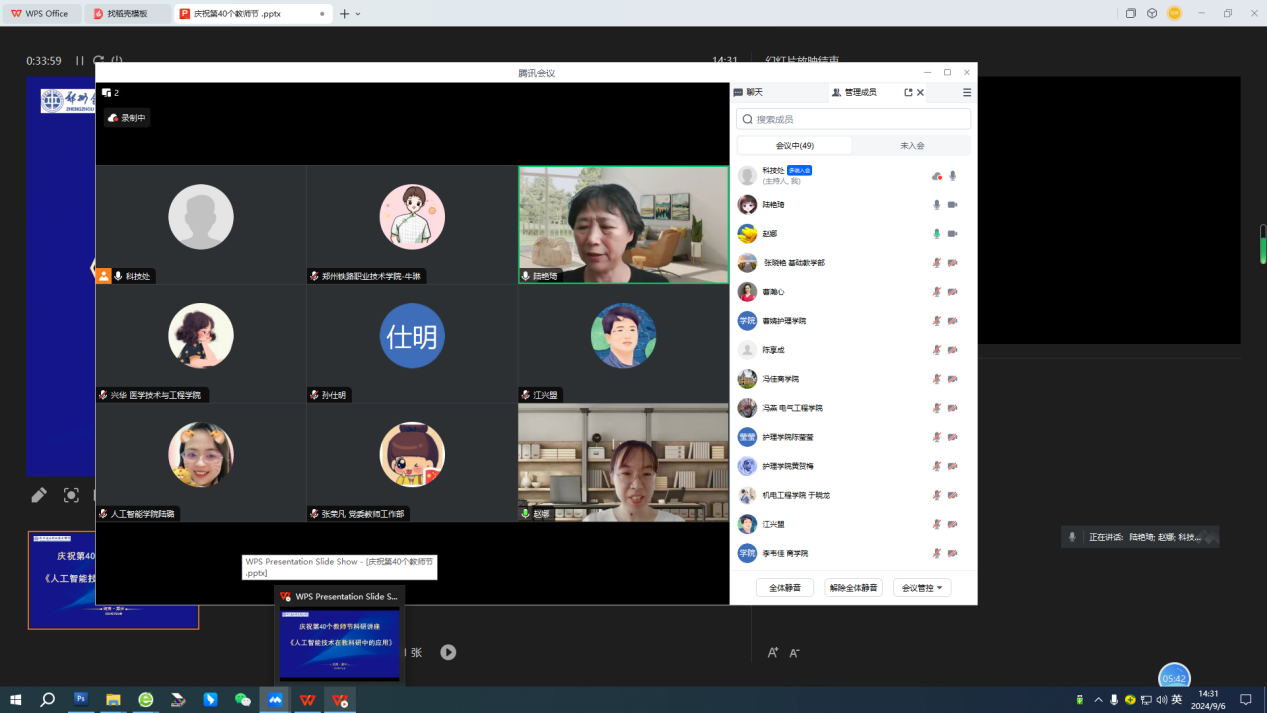The image size is (1267, 713).
Task: Open Tencent Meeting from the taskbar
Action: (x=275, y=700)
